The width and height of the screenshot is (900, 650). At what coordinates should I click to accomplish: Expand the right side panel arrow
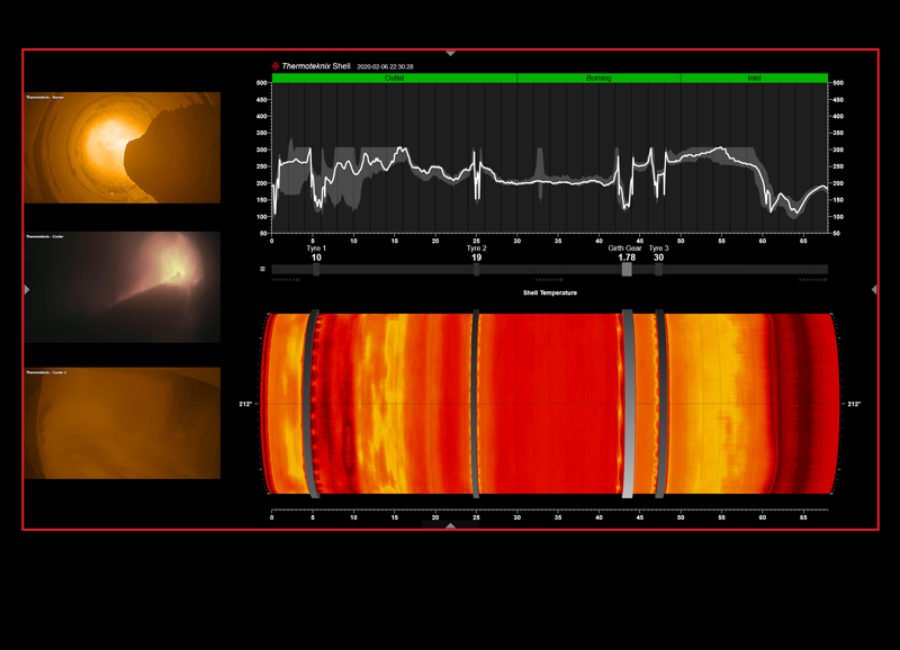[x=874, y=289]
